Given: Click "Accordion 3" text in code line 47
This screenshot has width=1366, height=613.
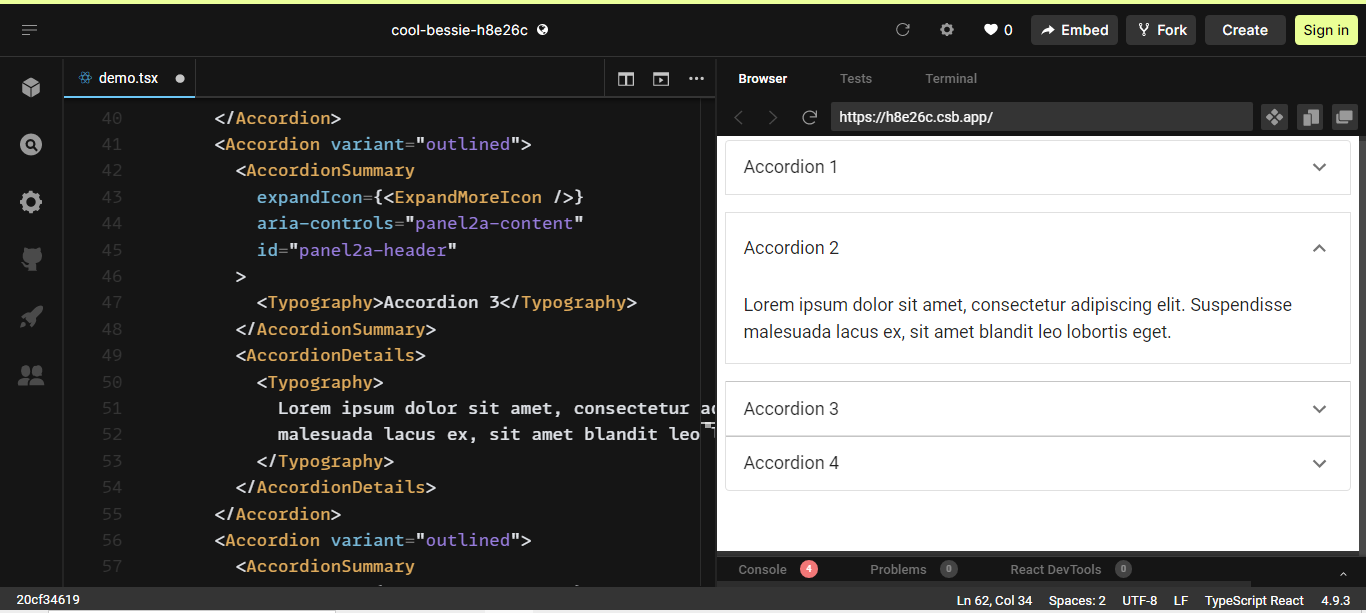Looking at the screenshot, I should [x=441, y=302].
